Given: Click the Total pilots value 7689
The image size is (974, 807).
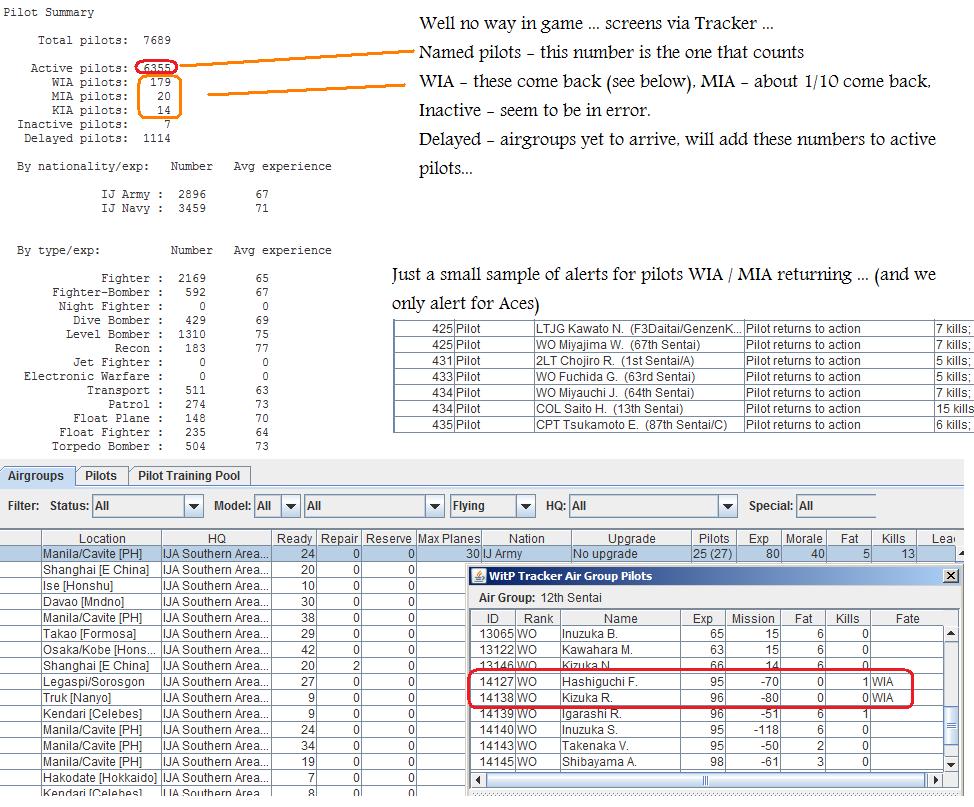Looking at the screenshot, I should [157, 40].
